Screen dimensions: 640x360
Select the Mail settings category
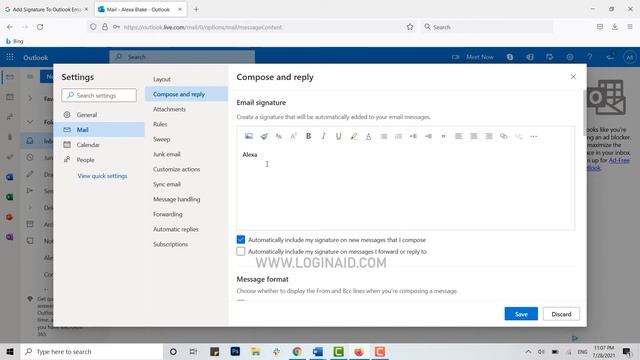99,130
